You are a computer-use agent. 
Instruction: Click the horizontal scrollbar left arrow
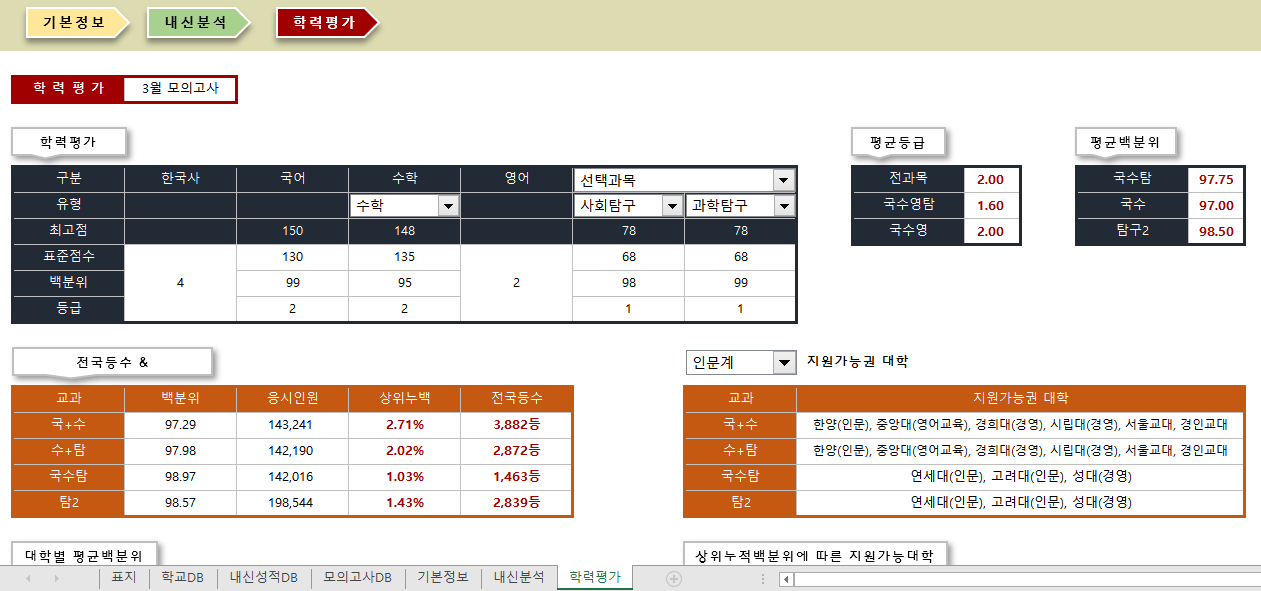coord(787,578)
